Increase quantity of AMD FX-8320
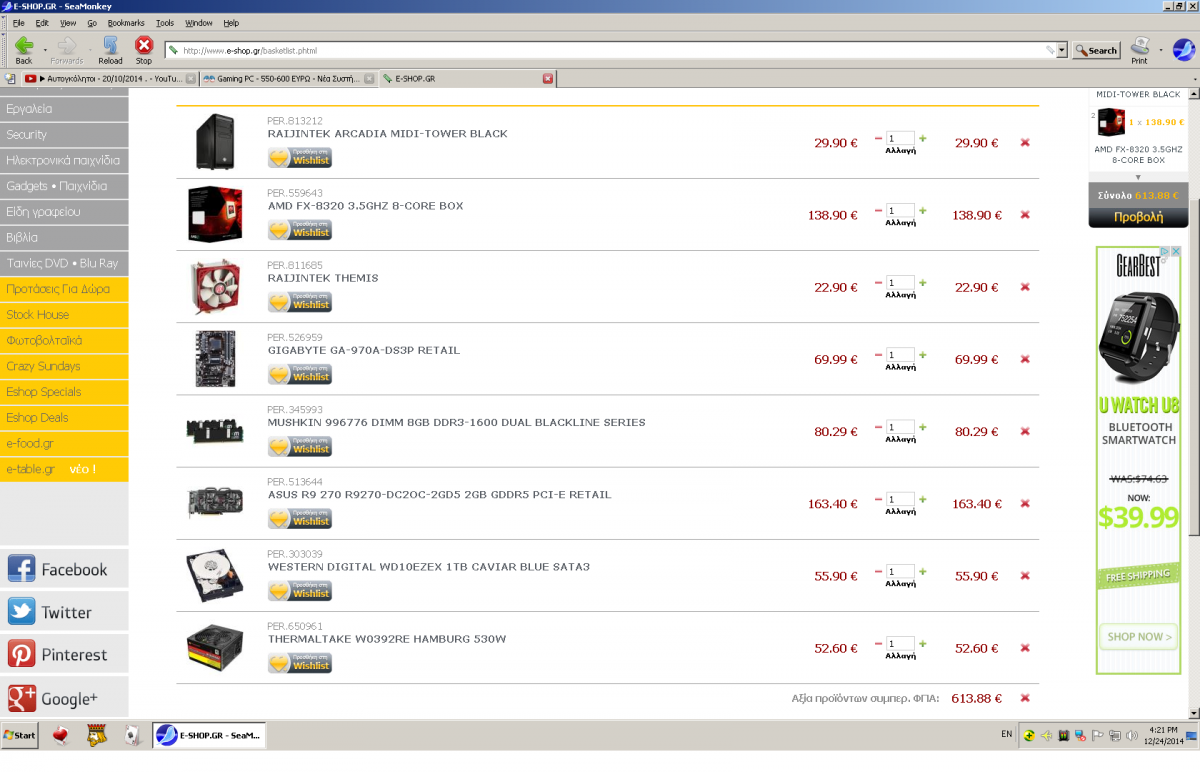 point(922,211)
